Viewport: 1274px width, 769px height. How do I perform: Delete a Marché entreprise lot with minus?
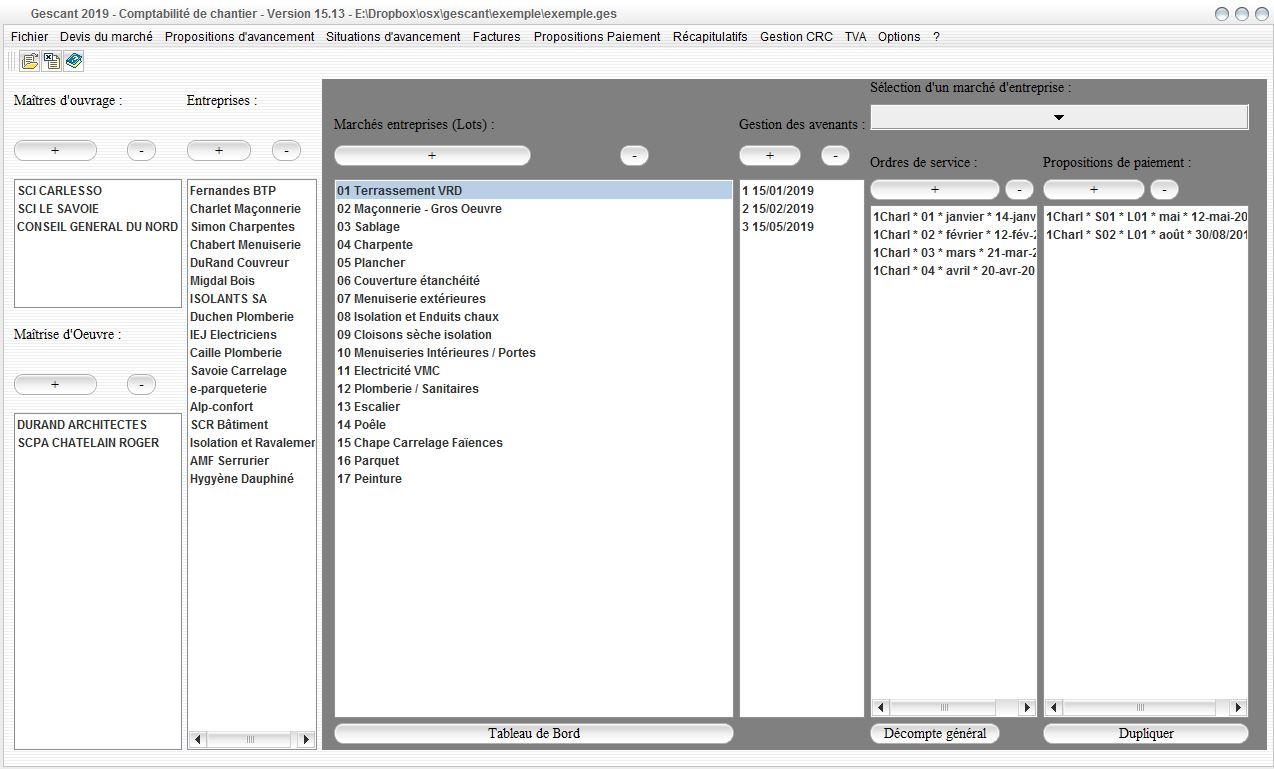point(634,155)
